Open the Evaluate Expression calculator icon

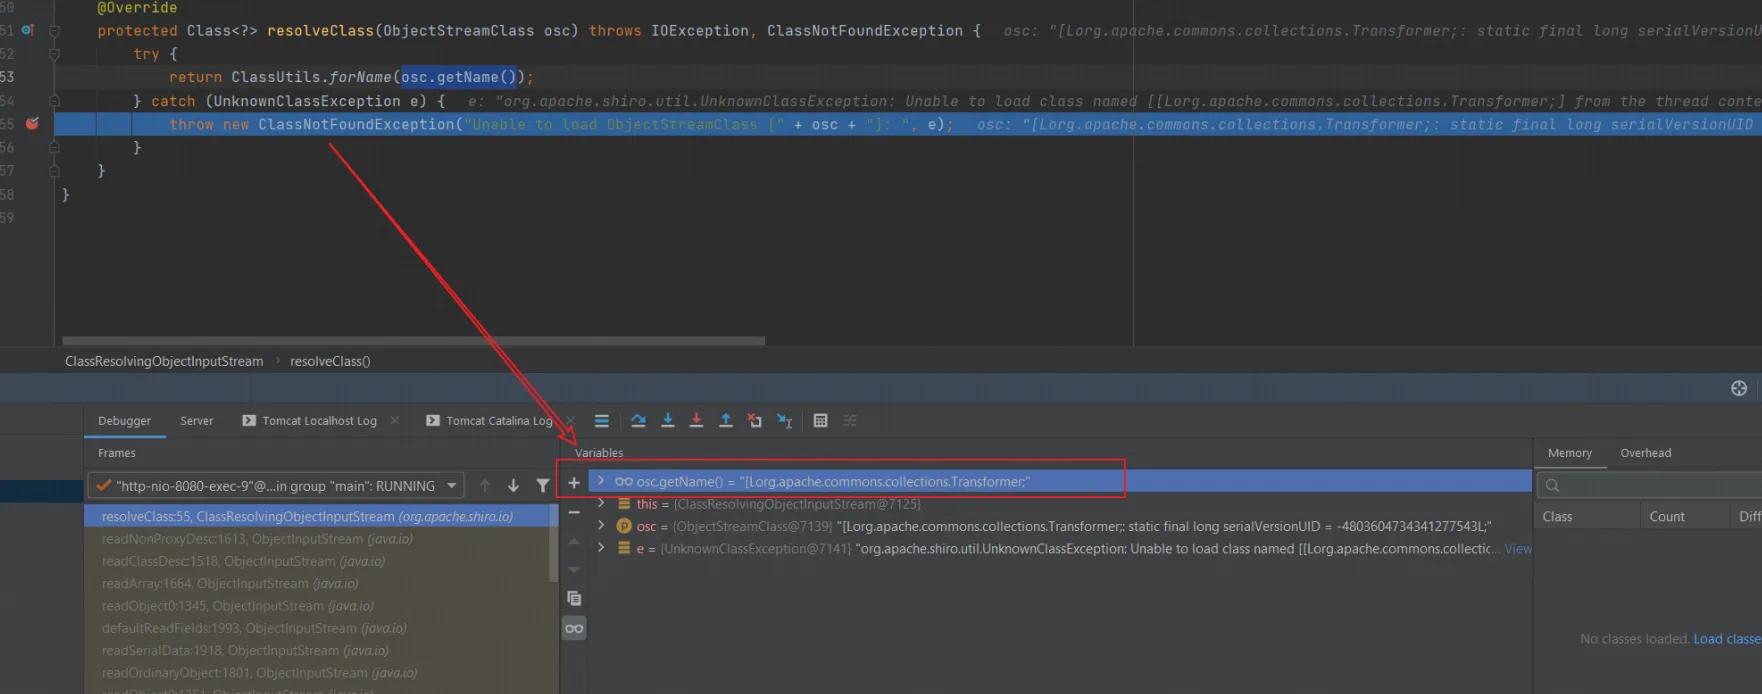point(820,421)
